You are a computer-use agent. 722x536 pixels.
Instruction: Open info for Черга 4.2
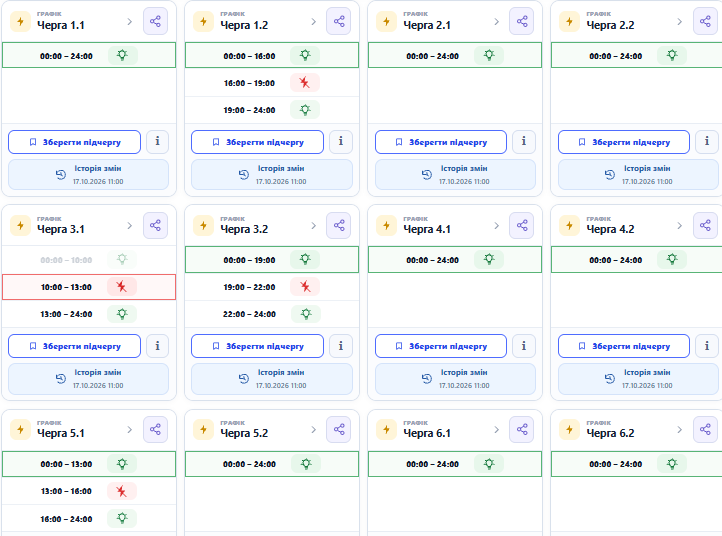pos(707,346)
